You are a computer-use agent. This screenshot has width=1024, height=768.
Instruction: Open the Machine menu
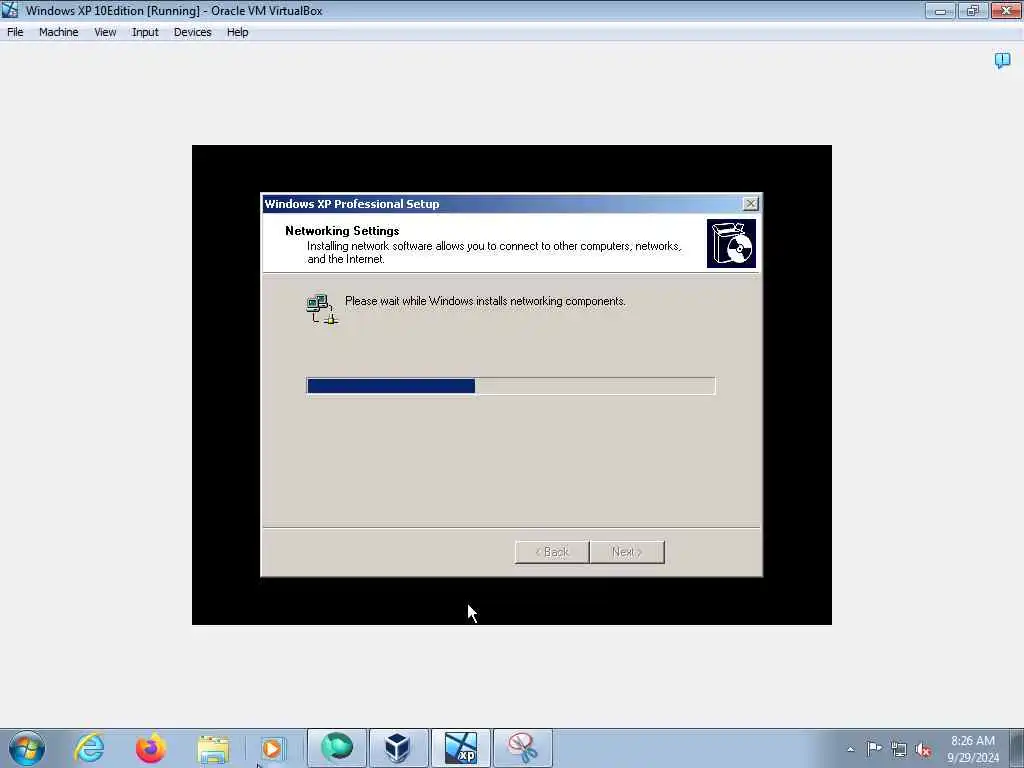(x=58, y=32)
